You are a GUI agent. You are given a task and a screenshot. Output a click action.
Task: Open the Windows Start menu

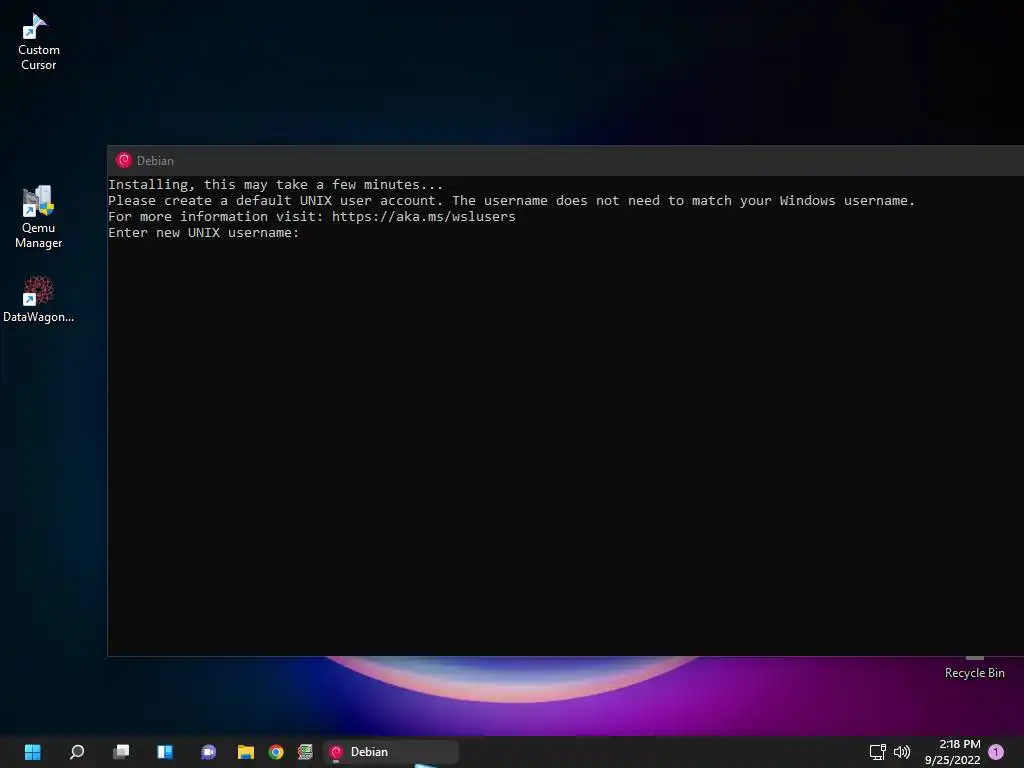click(x=33, y=752)
